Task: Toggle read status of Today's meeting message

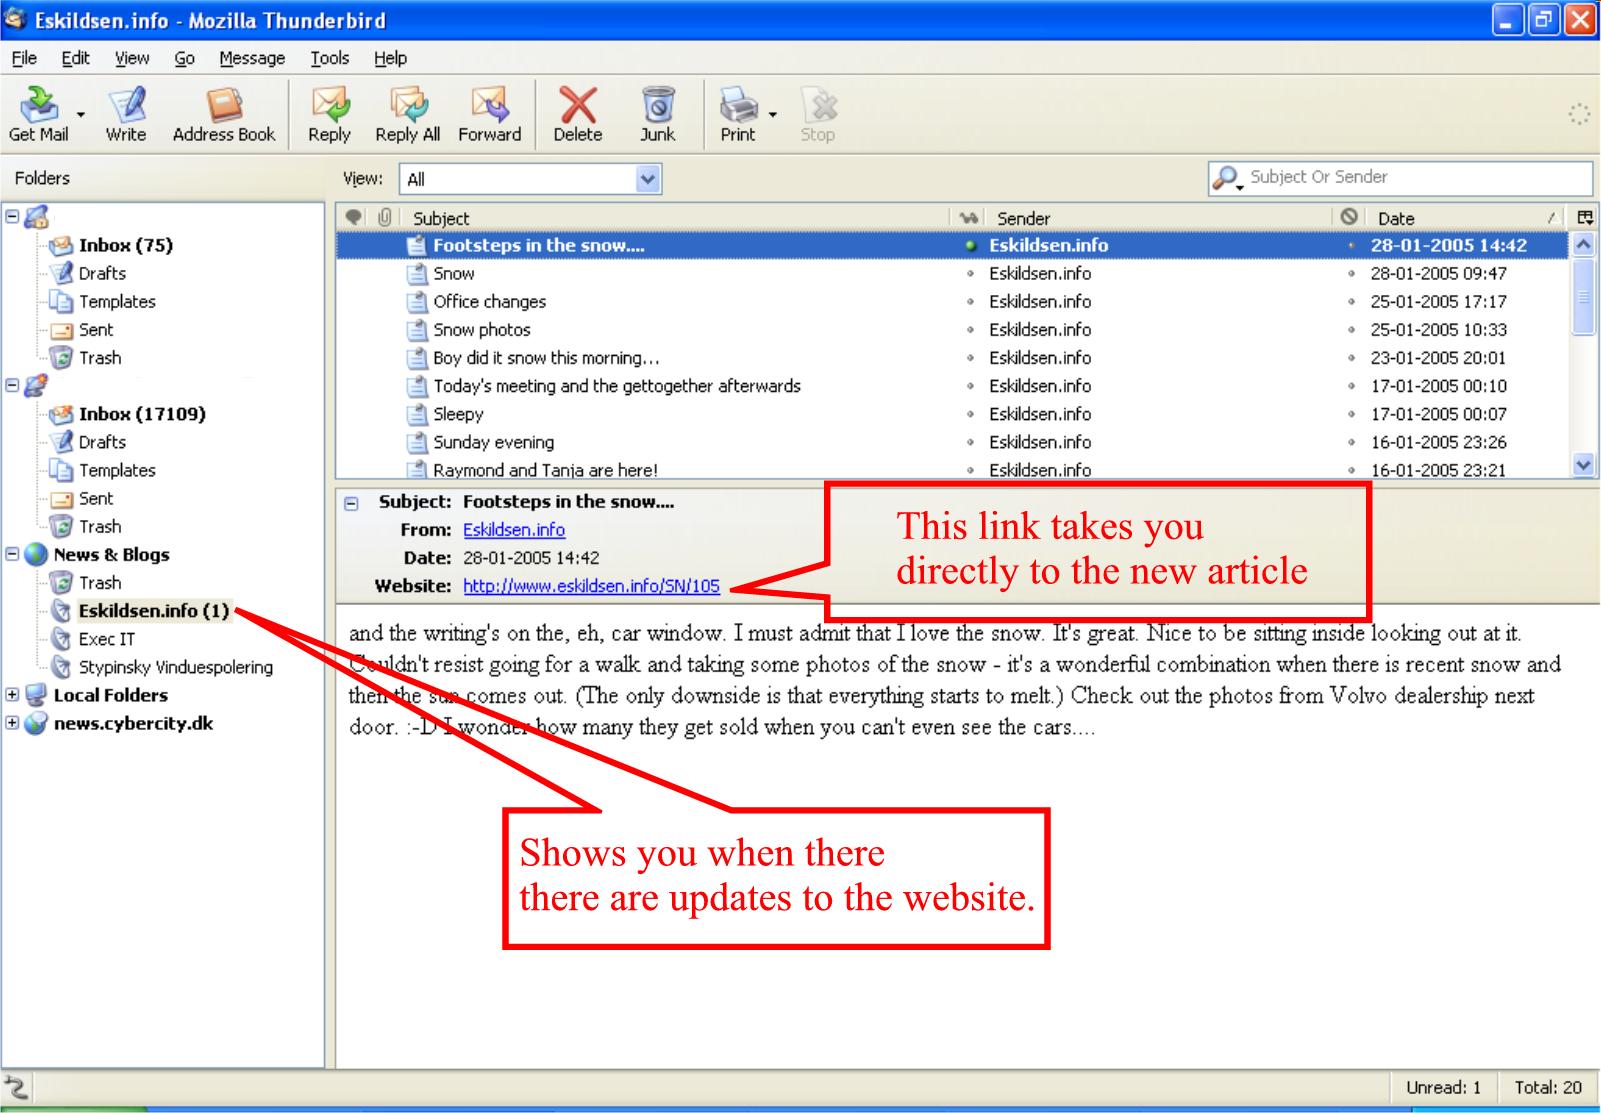Action: (x=970, y=386)
